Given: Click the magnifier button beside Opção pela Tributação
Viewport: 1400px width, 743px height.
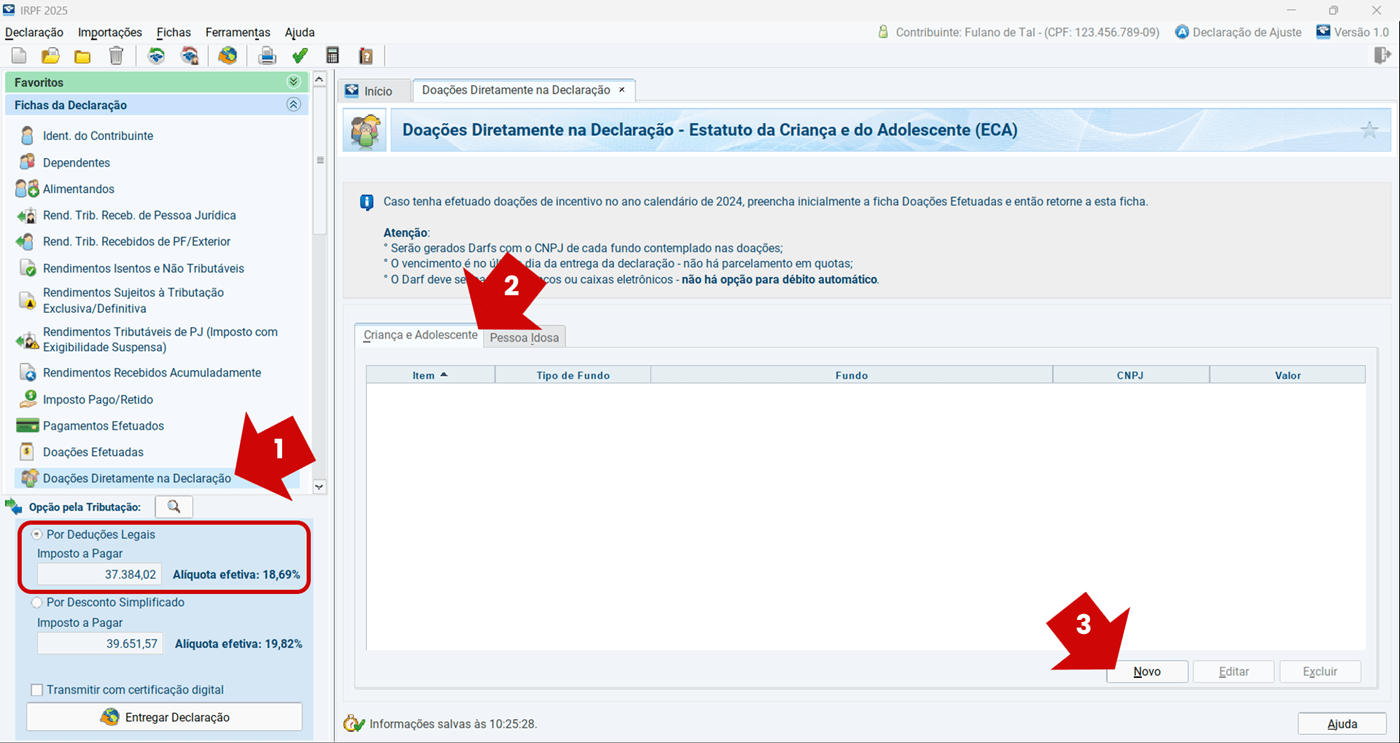Looking at the screenshot, I should 174,507.
